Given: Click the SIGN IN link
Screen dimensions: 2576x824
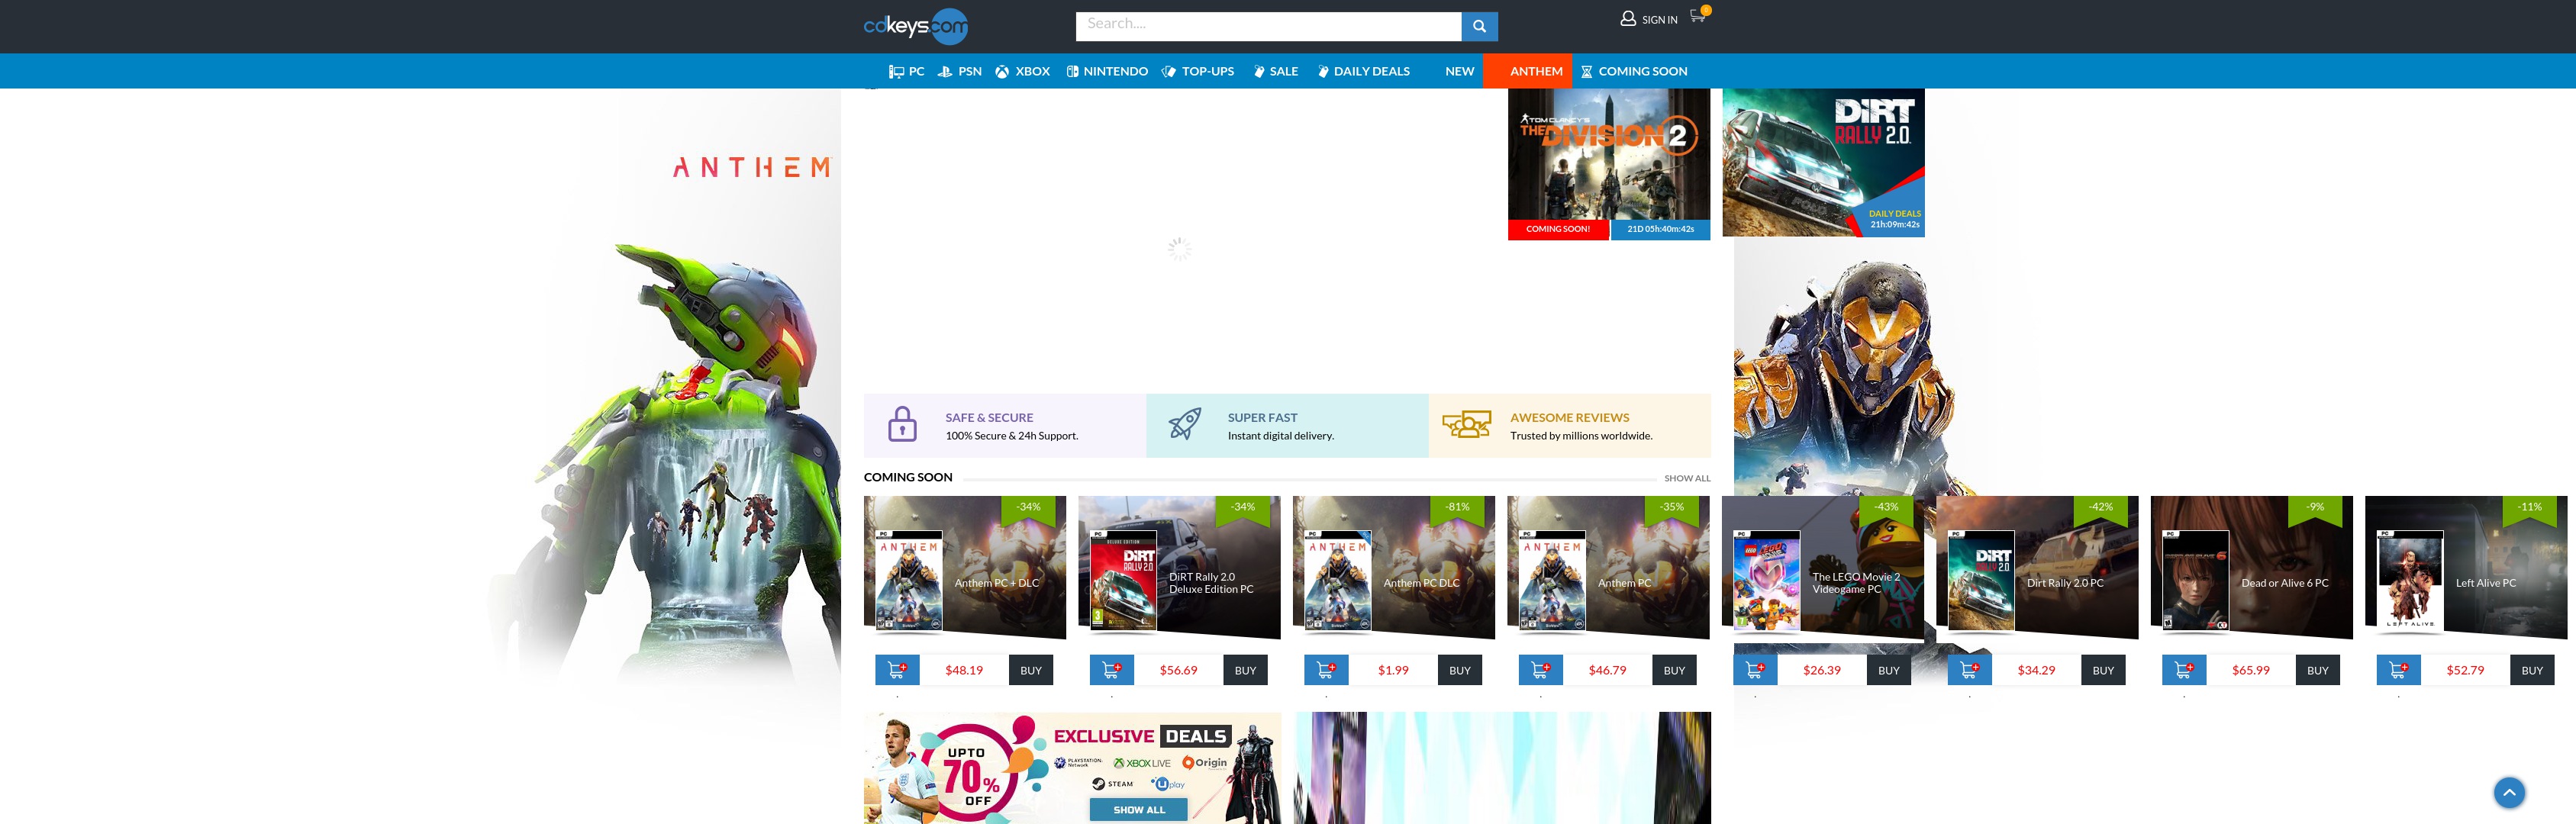Looking at the screenshot, I should (1659, 20).
